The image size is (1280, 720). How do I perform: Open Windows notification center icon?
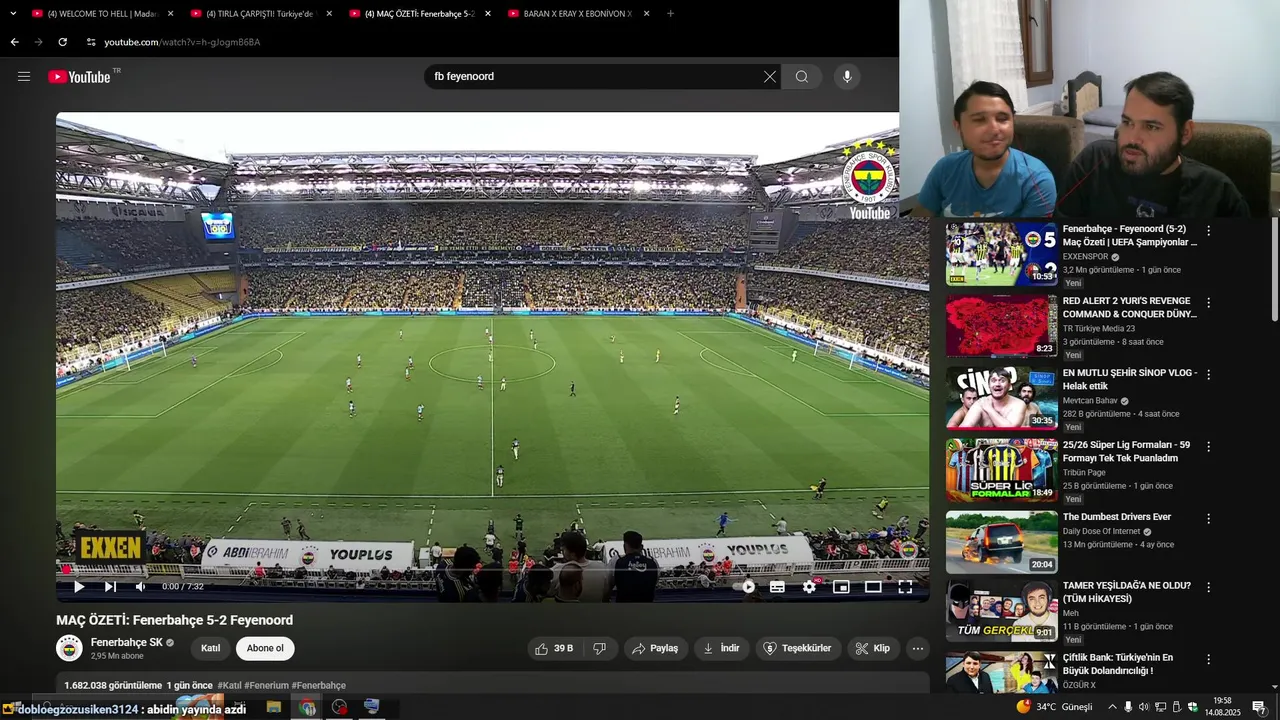[1258, 707]
